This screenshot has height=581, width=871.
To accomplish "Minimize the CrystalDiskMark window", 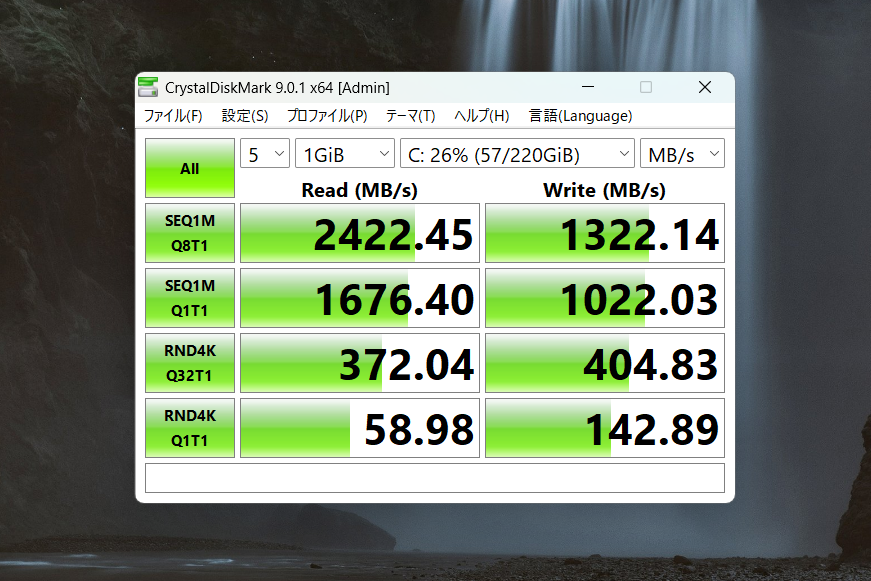I will click(x=588, y=87).
